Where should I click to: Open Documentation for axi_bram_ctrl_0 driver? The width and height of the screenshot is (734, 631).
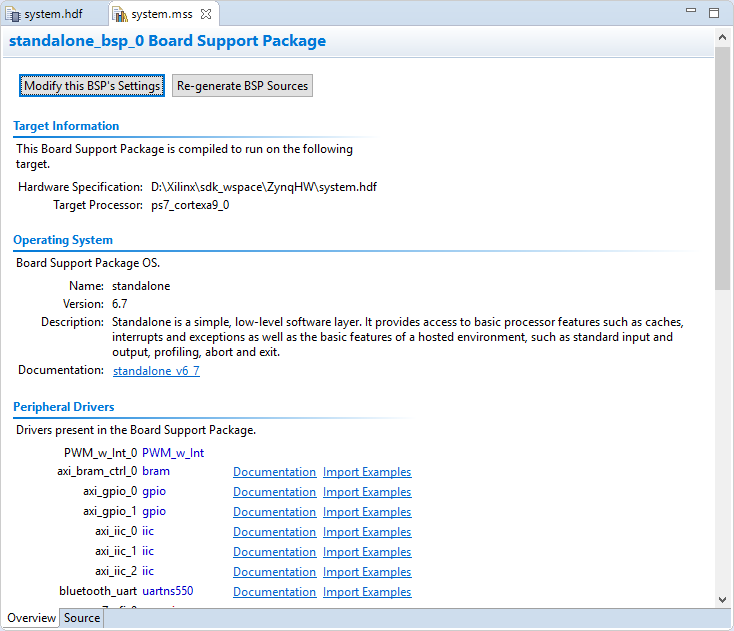tap(274, 472)
